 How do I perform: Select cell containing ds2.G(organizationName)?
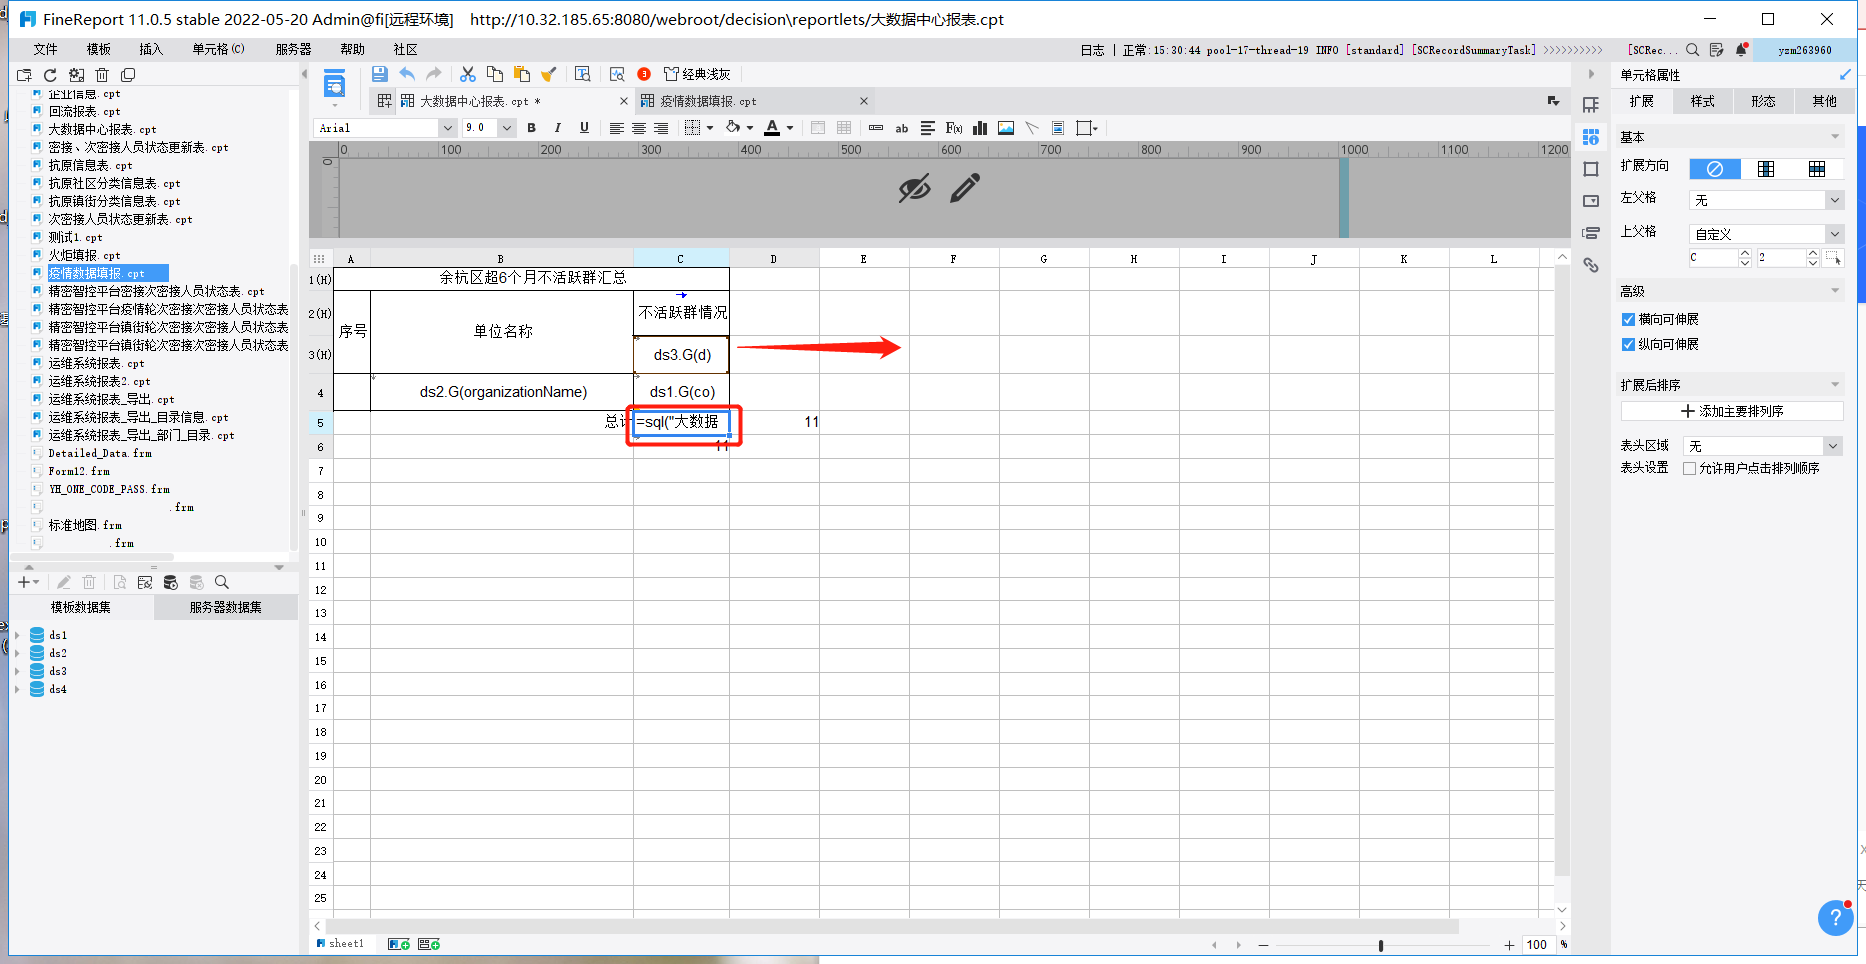(503, 392)
